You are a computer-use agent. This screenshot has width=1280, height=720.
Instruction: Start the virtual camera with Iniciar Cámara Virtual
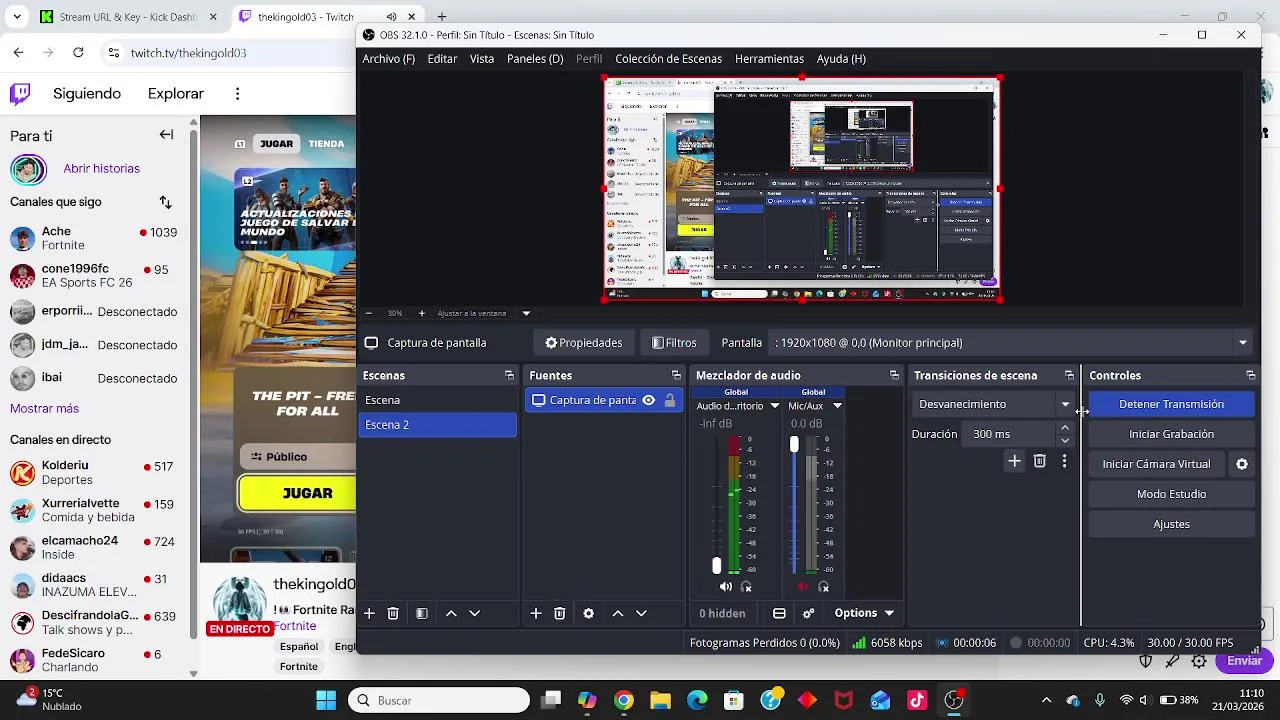point(1157,464)
